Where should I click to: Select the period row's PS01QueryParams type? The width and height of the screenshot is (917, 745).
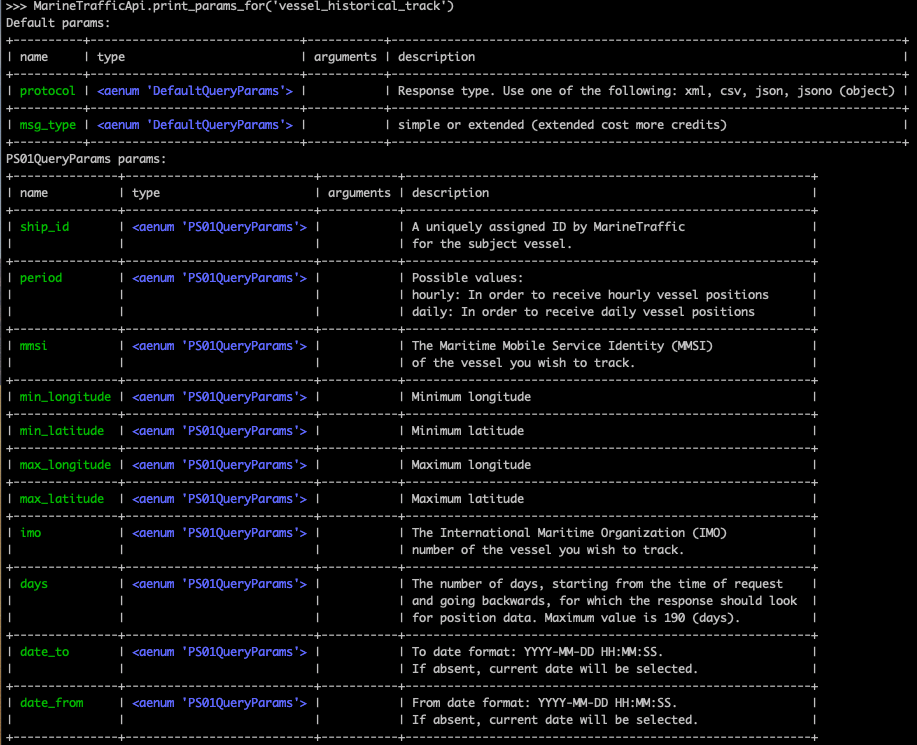pyautogui.click(x=219, y=278)
